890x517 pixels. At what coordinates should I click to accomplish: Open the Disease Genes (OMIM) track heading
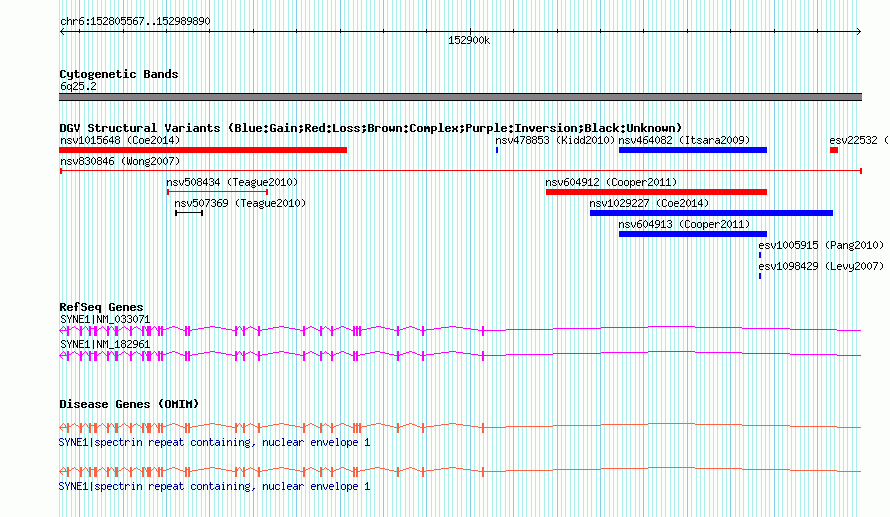click(x=129, y=404)
